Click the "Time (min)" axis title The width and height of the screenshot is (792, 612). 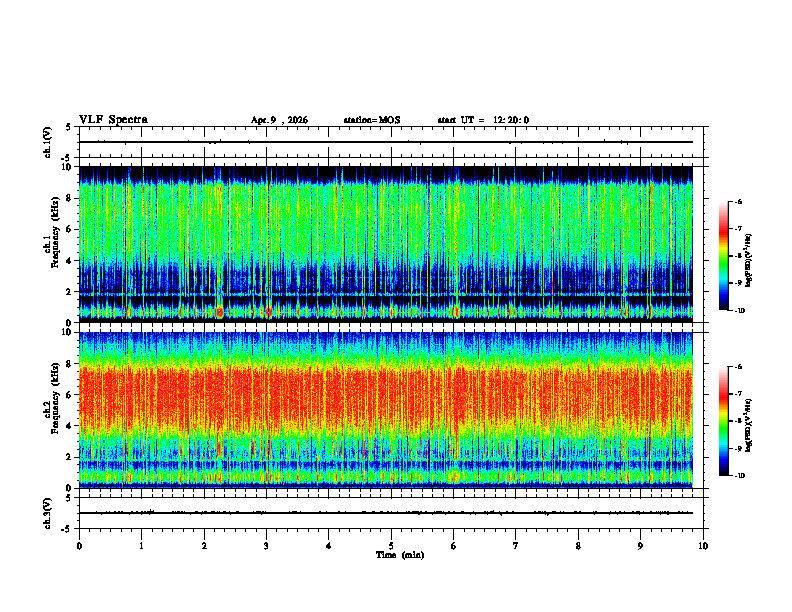coord(400,555)
